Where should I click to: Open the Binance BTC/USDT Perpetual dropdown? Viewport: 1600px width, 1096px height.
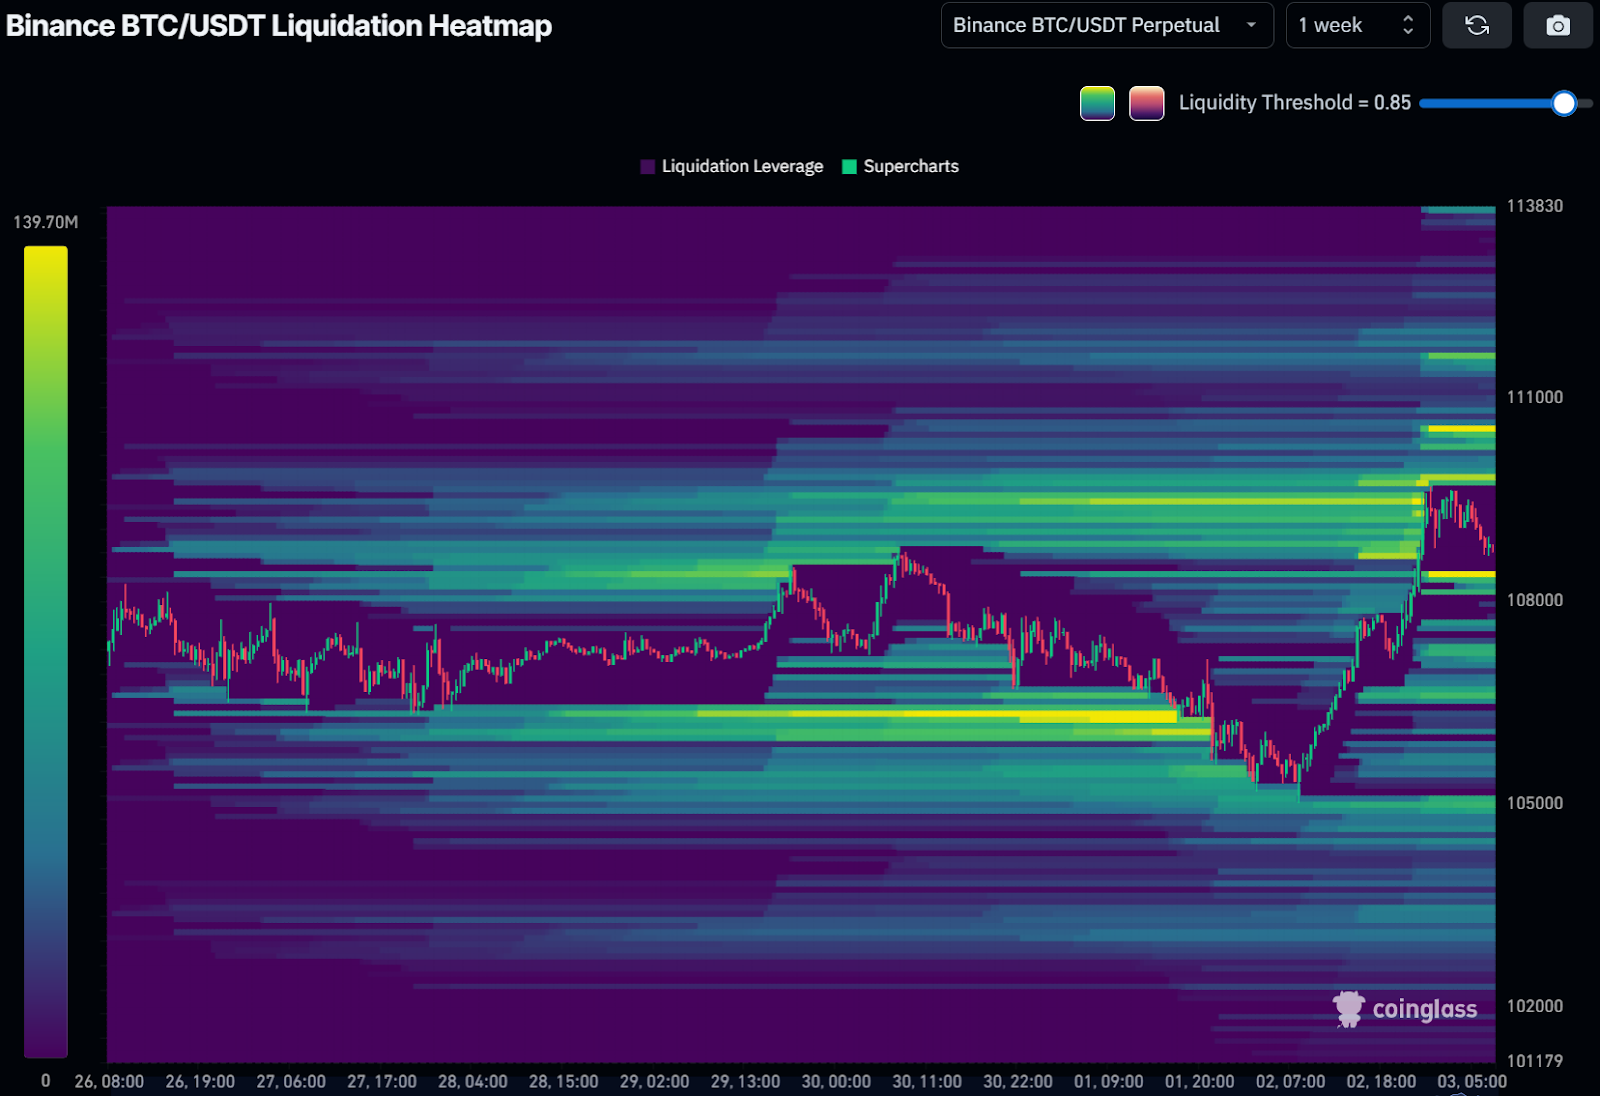pos(1107,25)
